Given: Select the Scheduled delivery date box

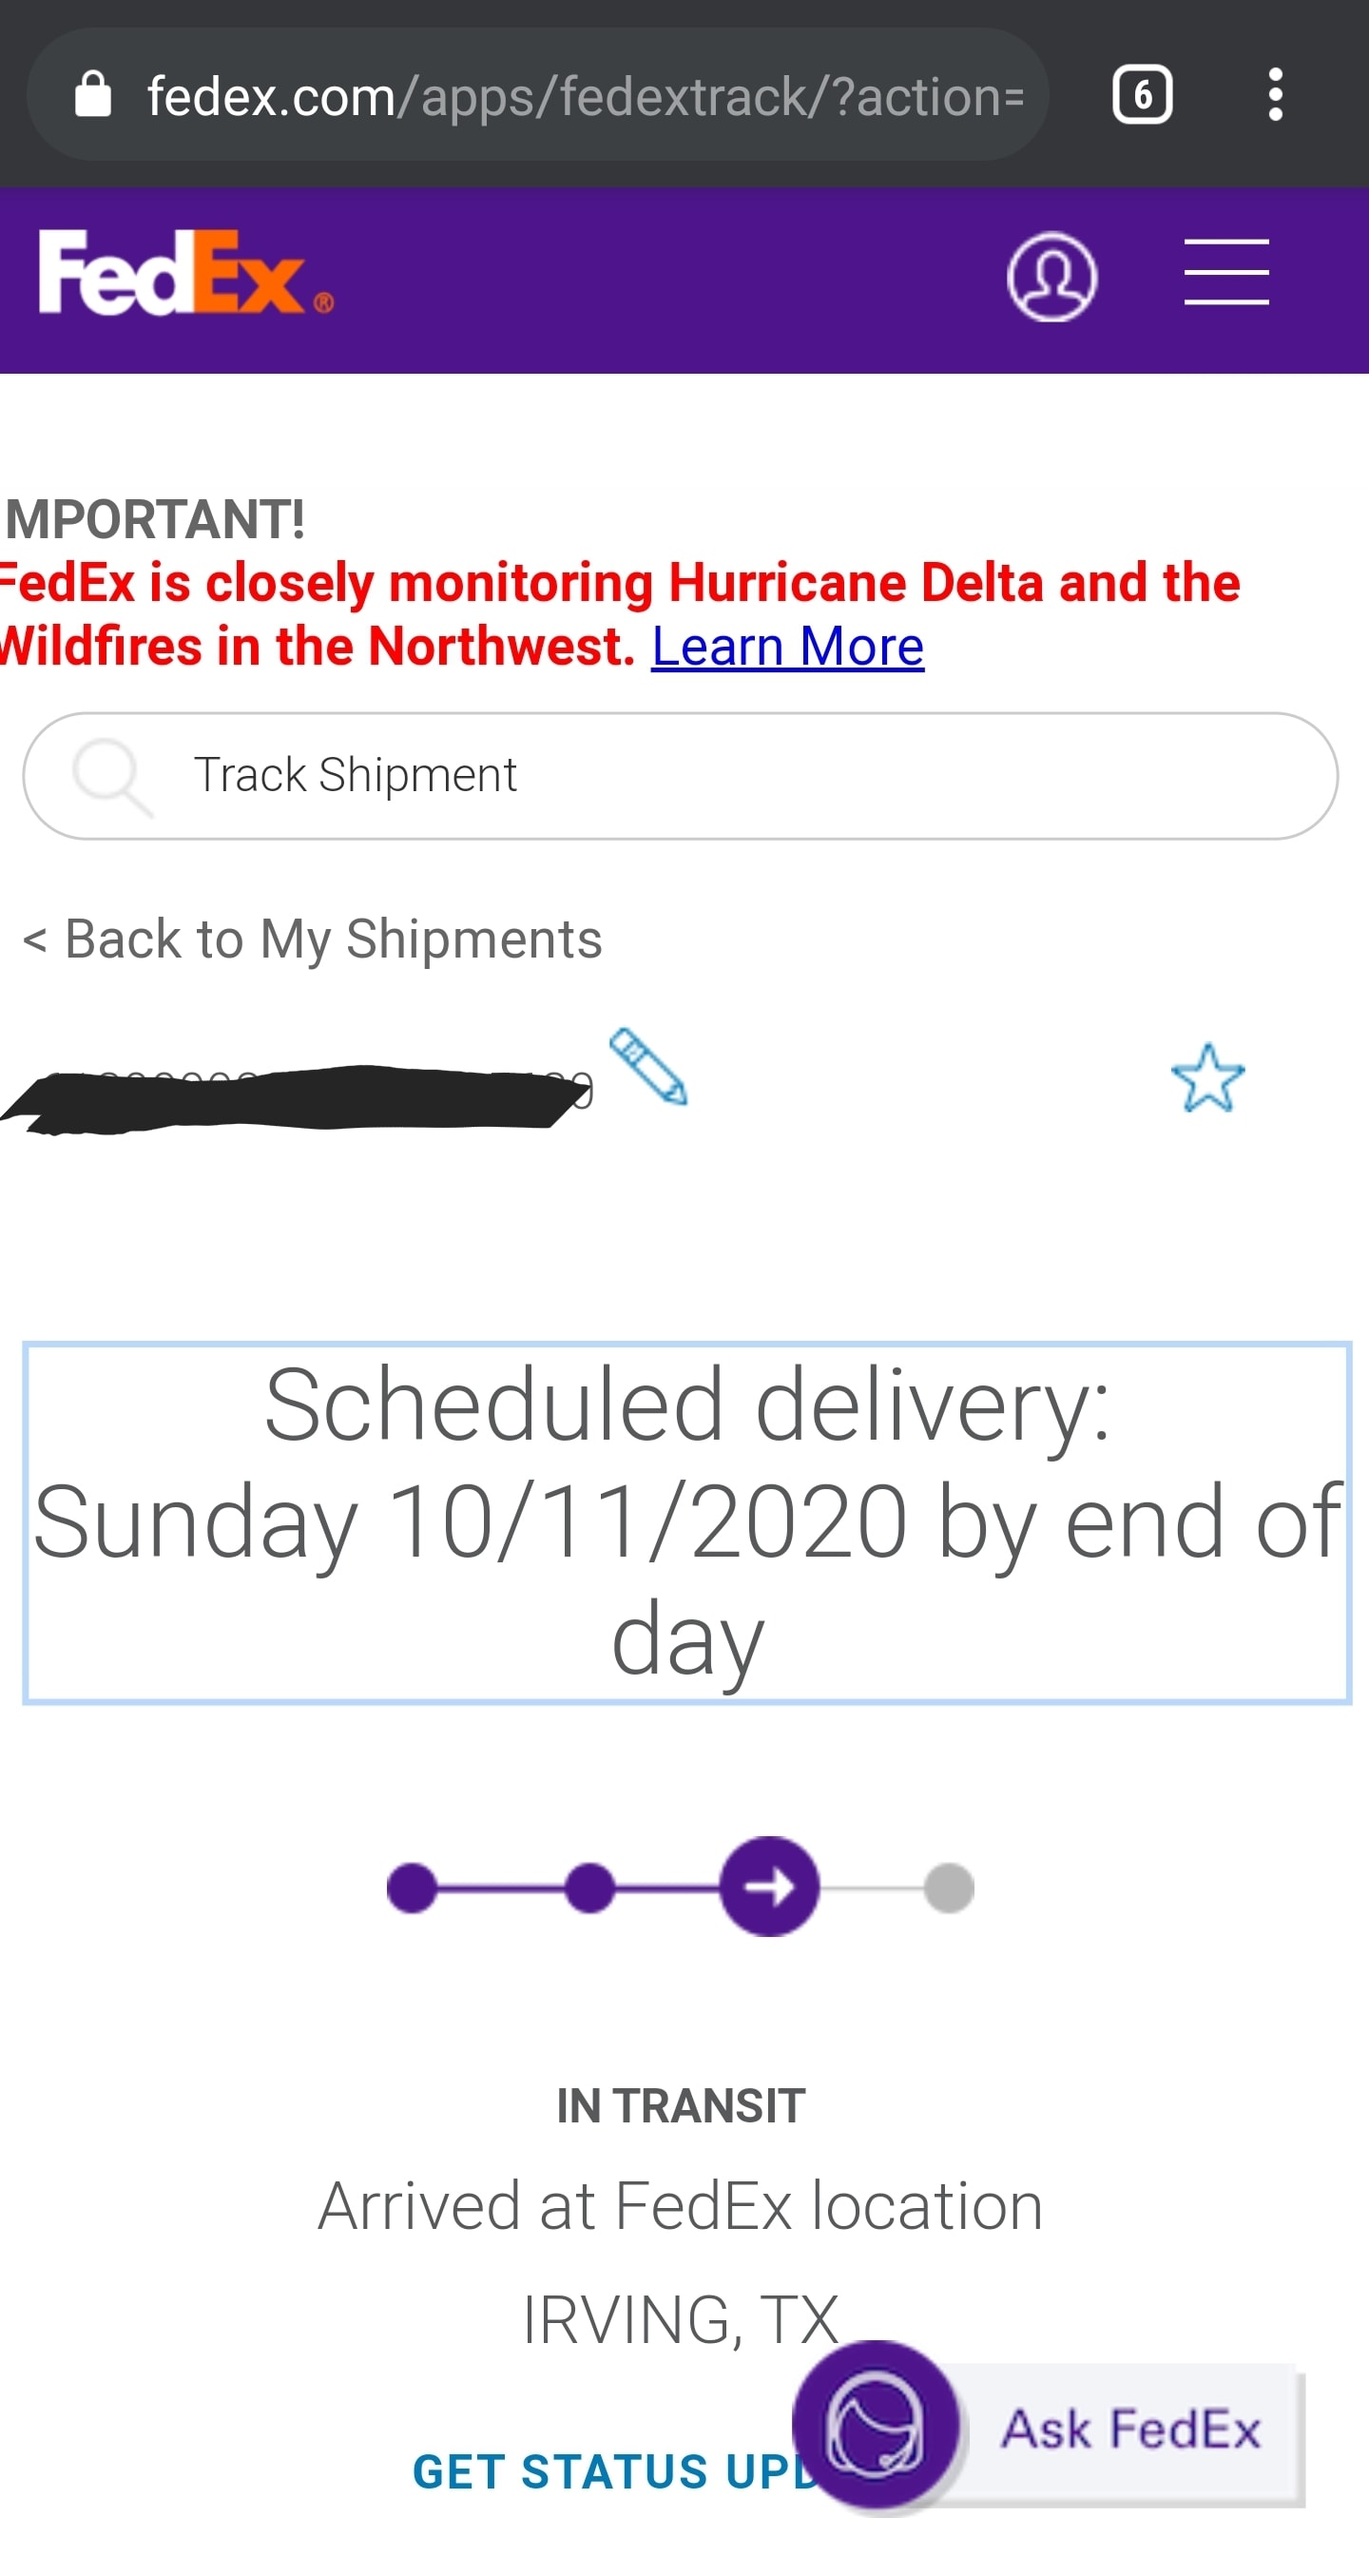Looking at the screenshot, I should coord(687,1522).
